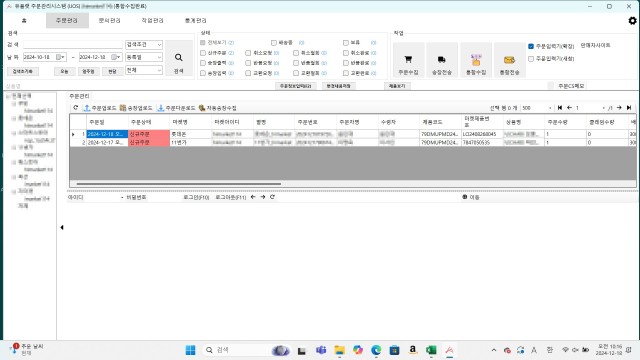
Task: Check the 주문입력기(새창) checkbox
Action: point(531,59)
